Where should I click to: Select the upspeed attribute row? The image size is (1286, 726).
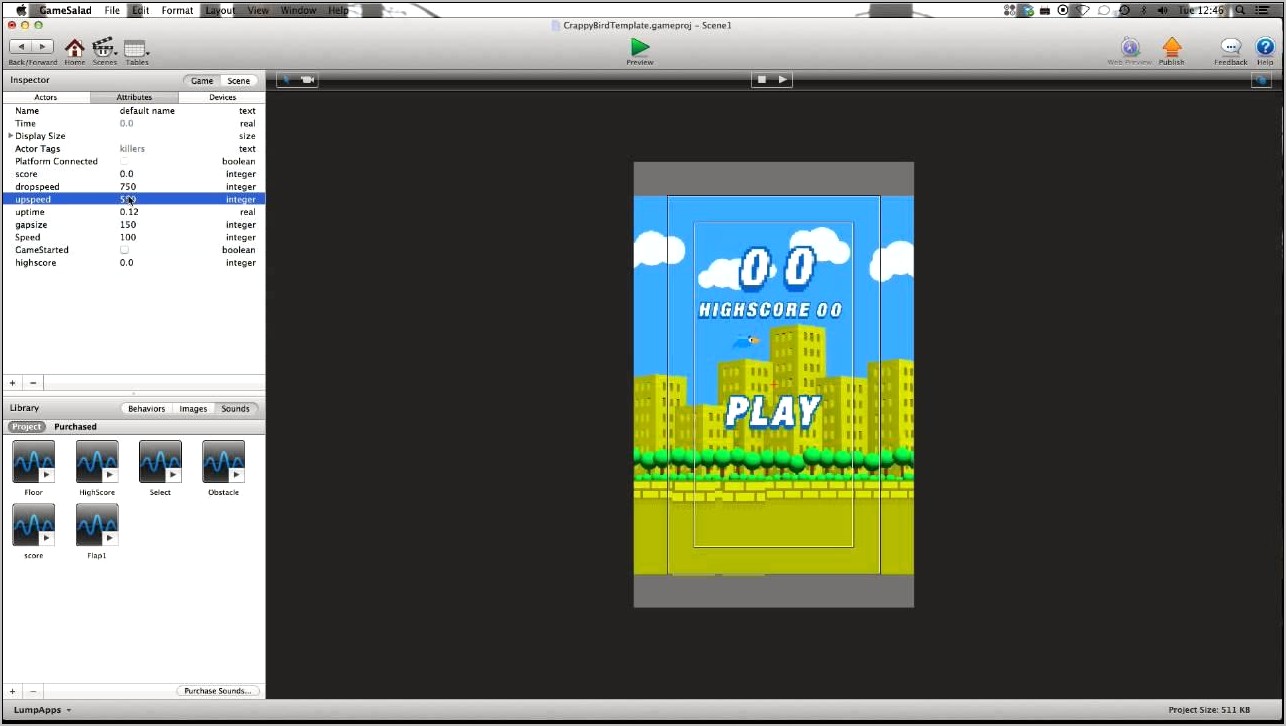(134, 199)
